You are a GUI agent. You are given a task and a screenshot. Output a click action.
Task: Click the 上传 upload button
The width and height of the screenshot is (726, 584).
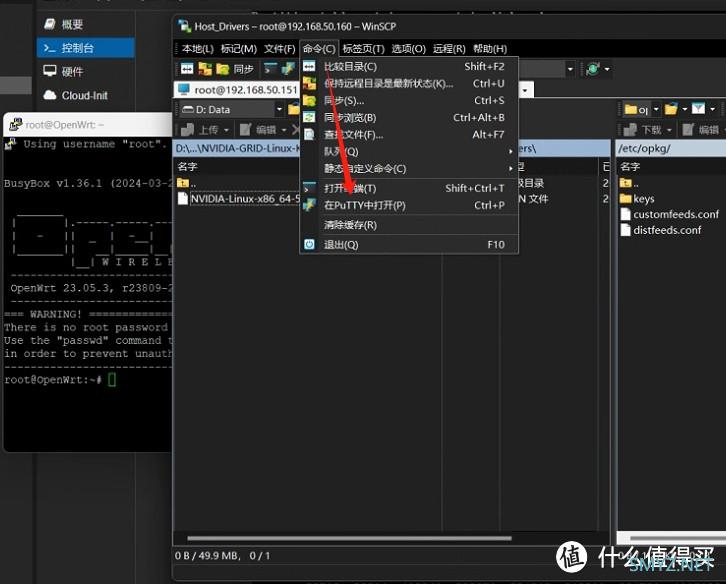coord(200,130)
